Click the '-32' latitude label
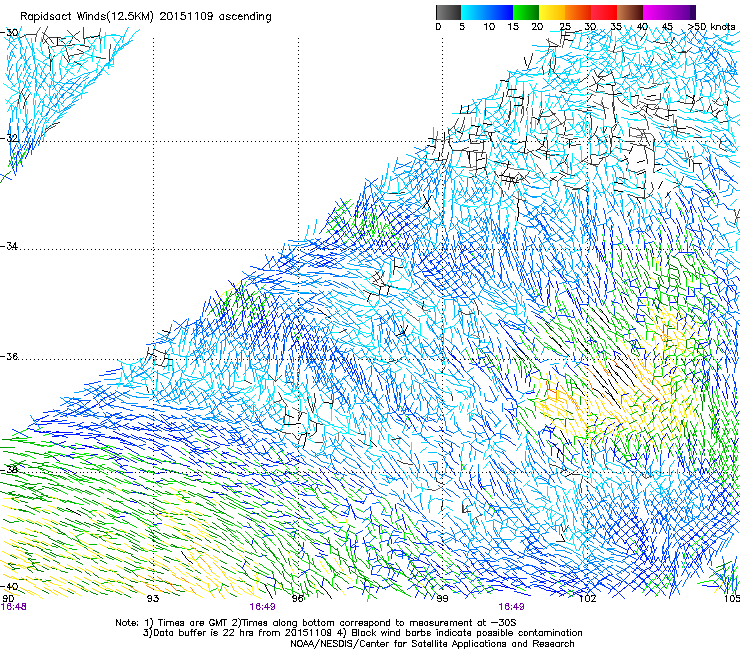740x650 pixels. coord(9,138)
